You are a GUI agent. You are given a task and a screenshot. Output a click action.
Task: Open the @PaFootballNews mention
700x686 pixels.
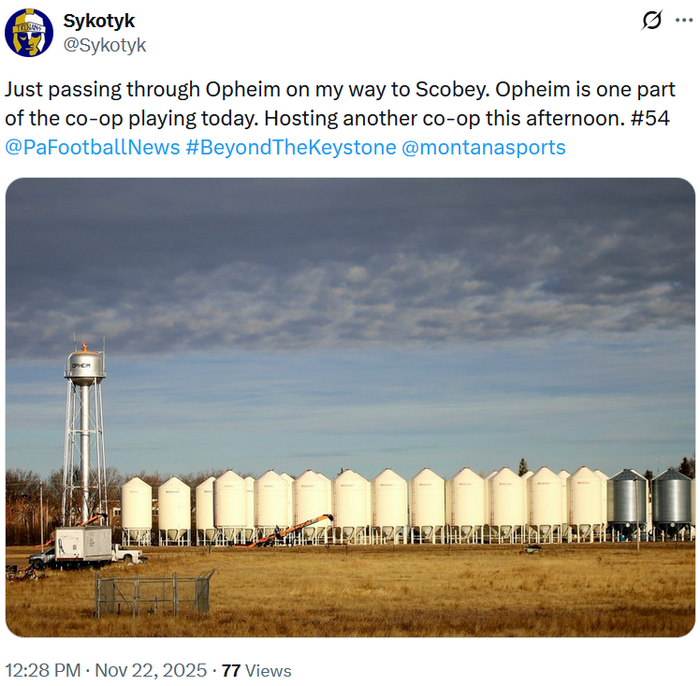coord(93,148)
